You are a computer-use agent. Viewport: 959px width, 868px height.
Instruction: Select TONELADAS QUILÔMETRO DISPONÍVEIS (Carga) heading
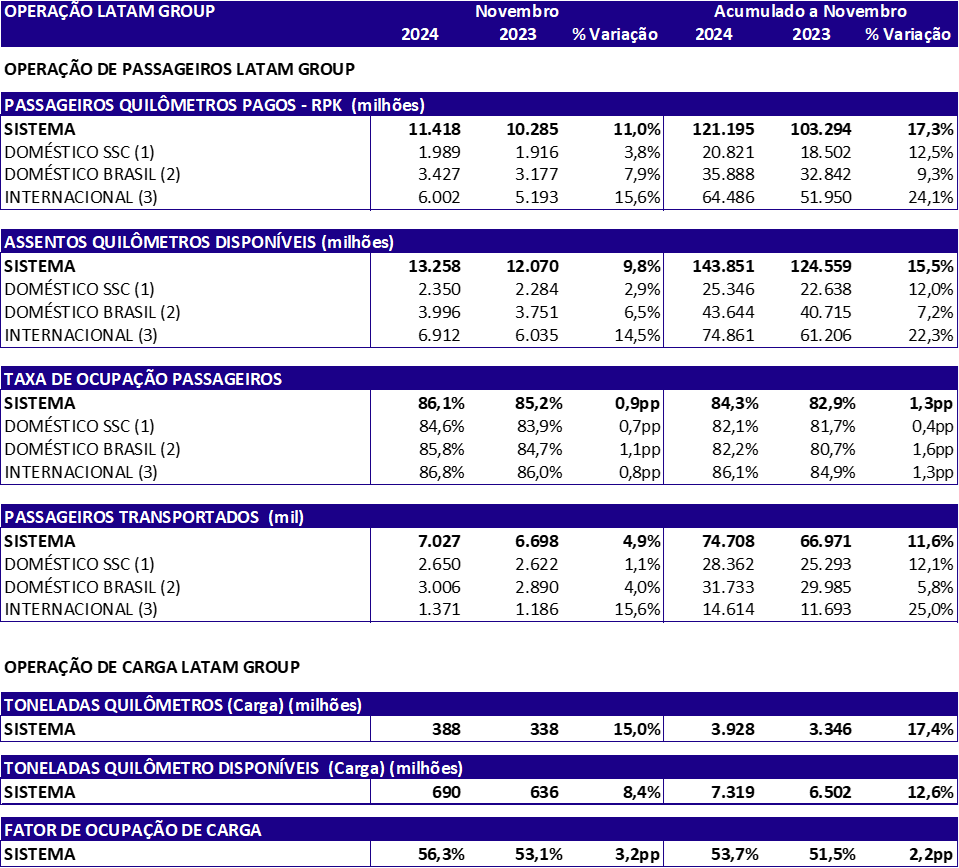pyautogui.click(x=233, y=768)
